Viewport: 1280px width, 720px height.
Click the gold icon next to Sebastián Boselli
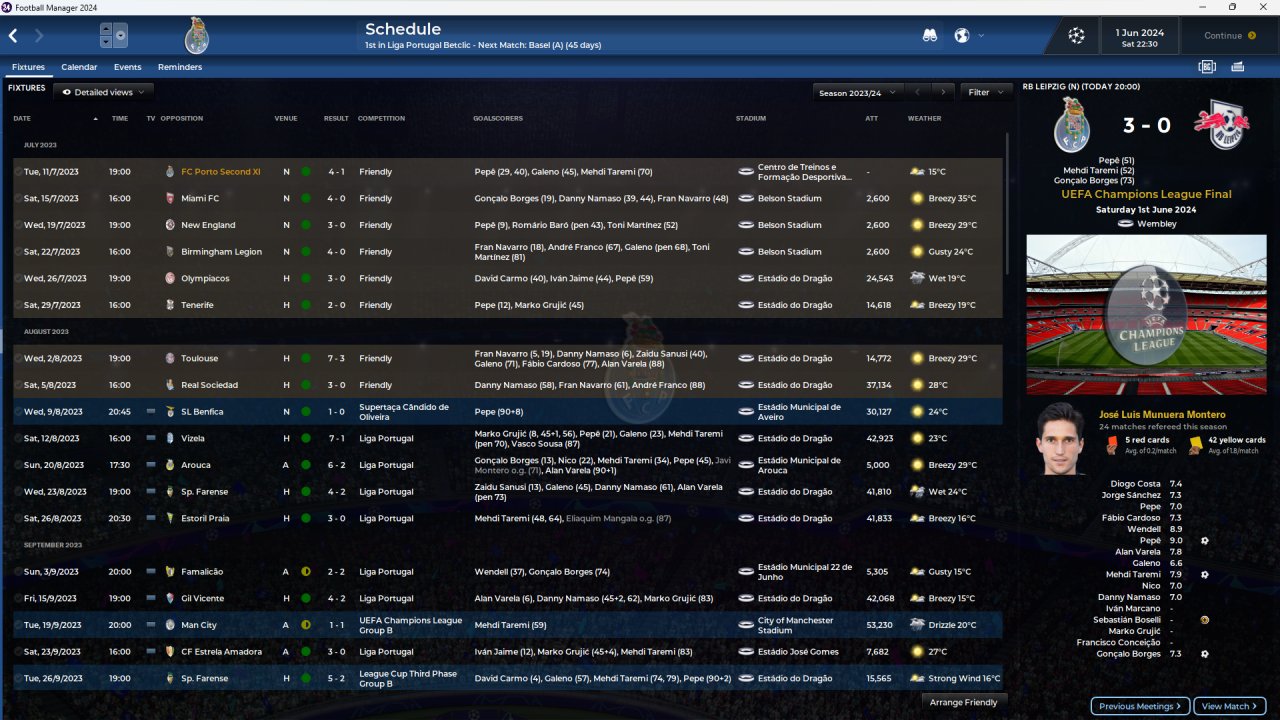pos(1204,620)
